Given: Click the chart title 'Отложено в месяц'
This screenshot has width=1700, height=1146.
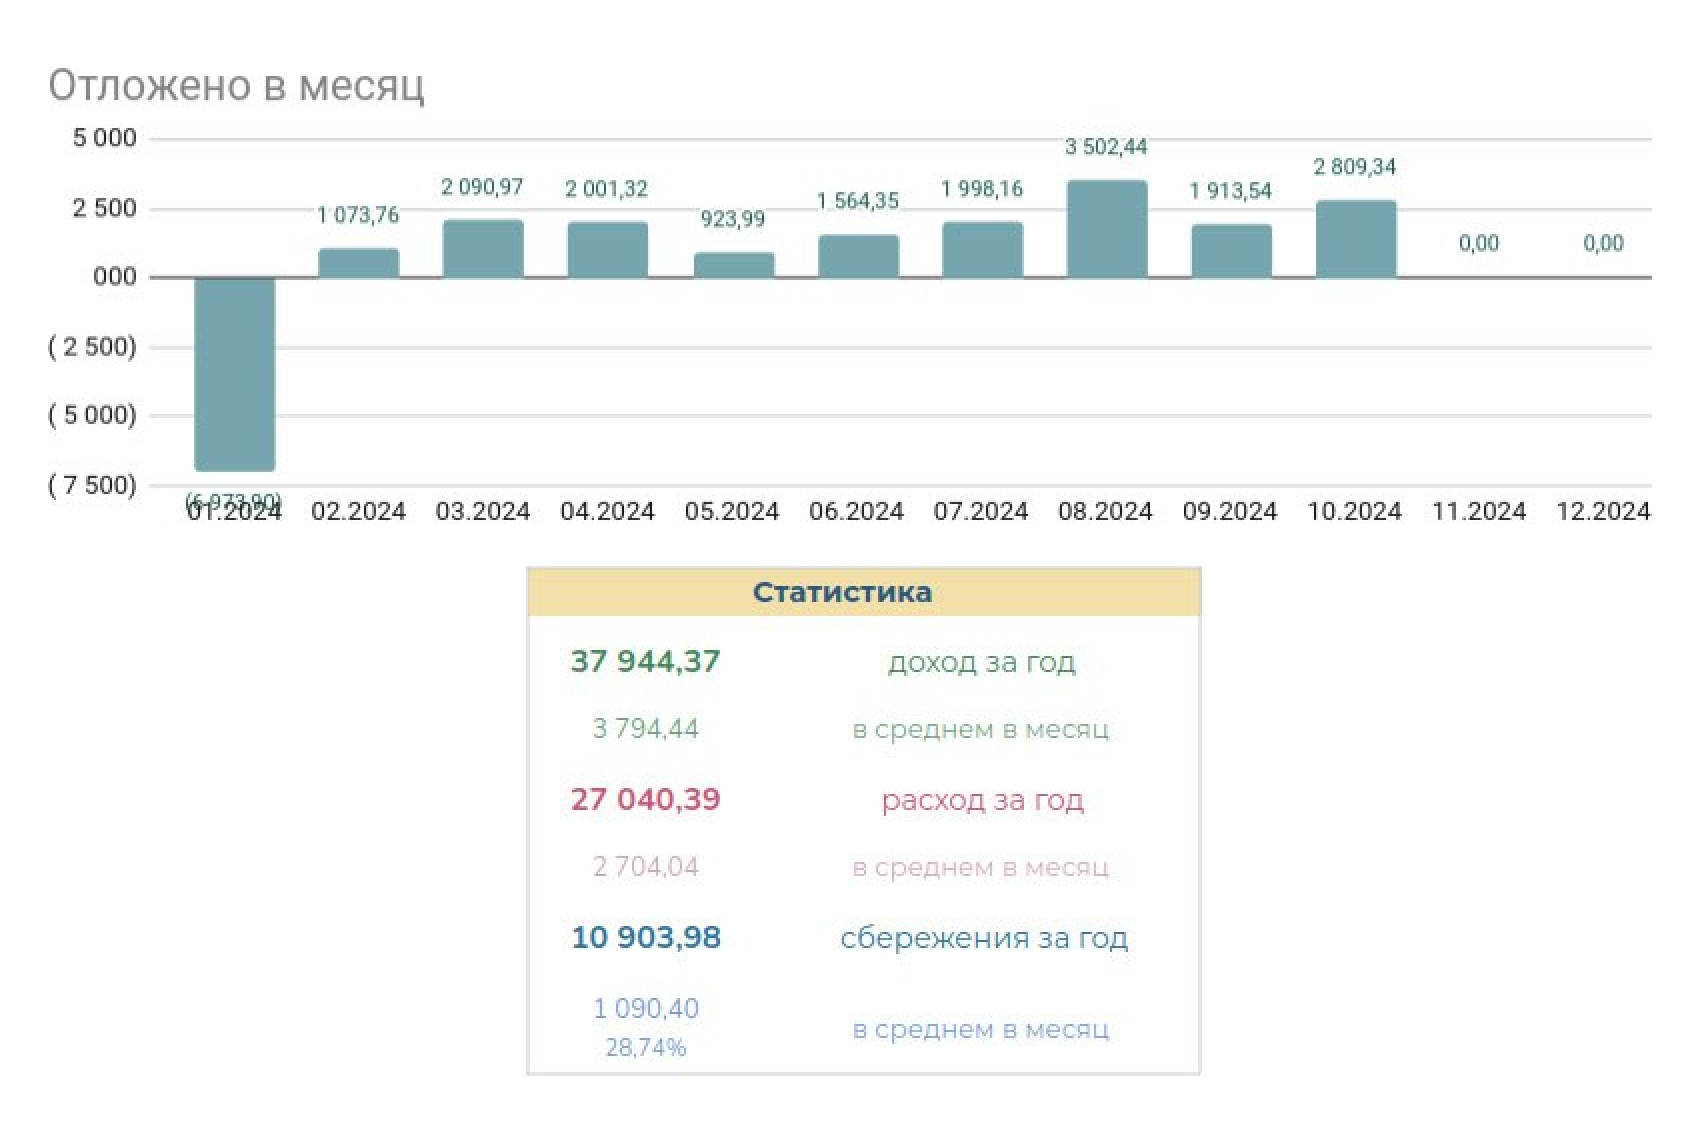Looking at the screenshot, I should pos(236,85).
